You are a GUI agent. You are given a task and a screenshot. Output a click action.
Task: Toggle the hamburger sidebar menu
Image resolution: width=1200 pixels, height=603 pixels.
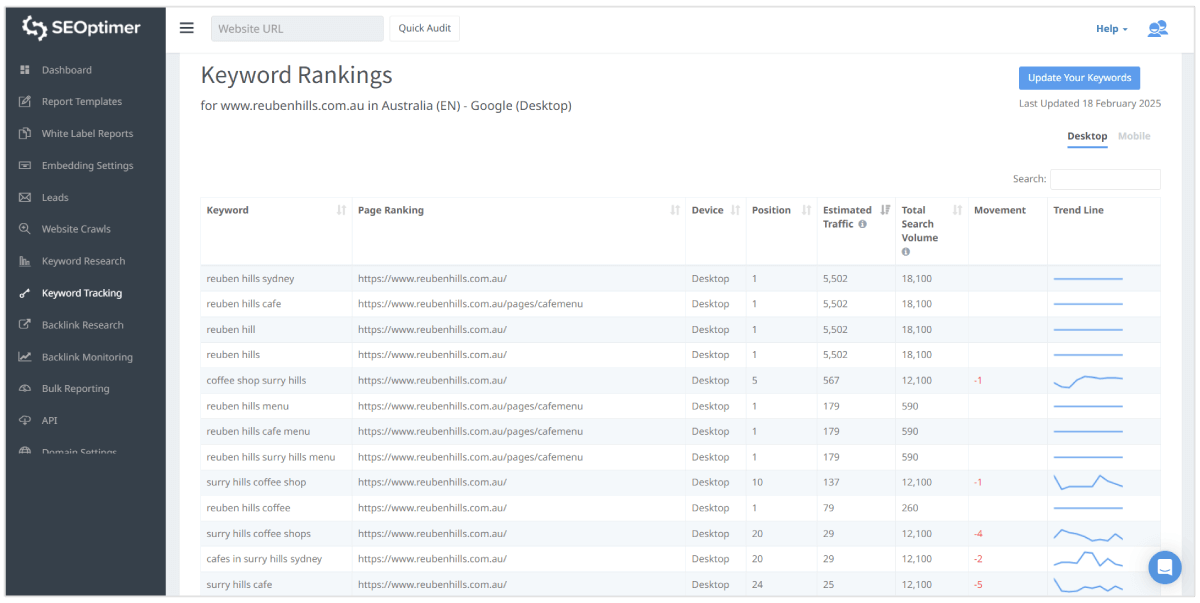(187, 28)
